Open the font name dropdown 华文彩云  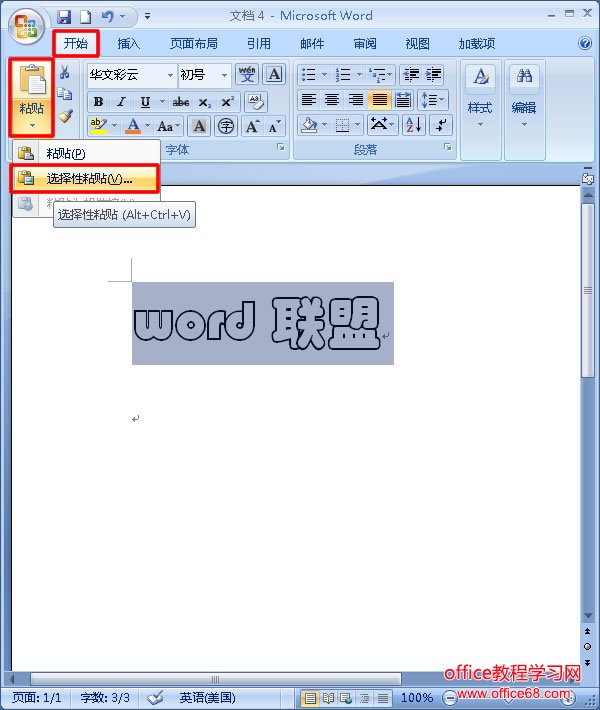coord(170,75)
